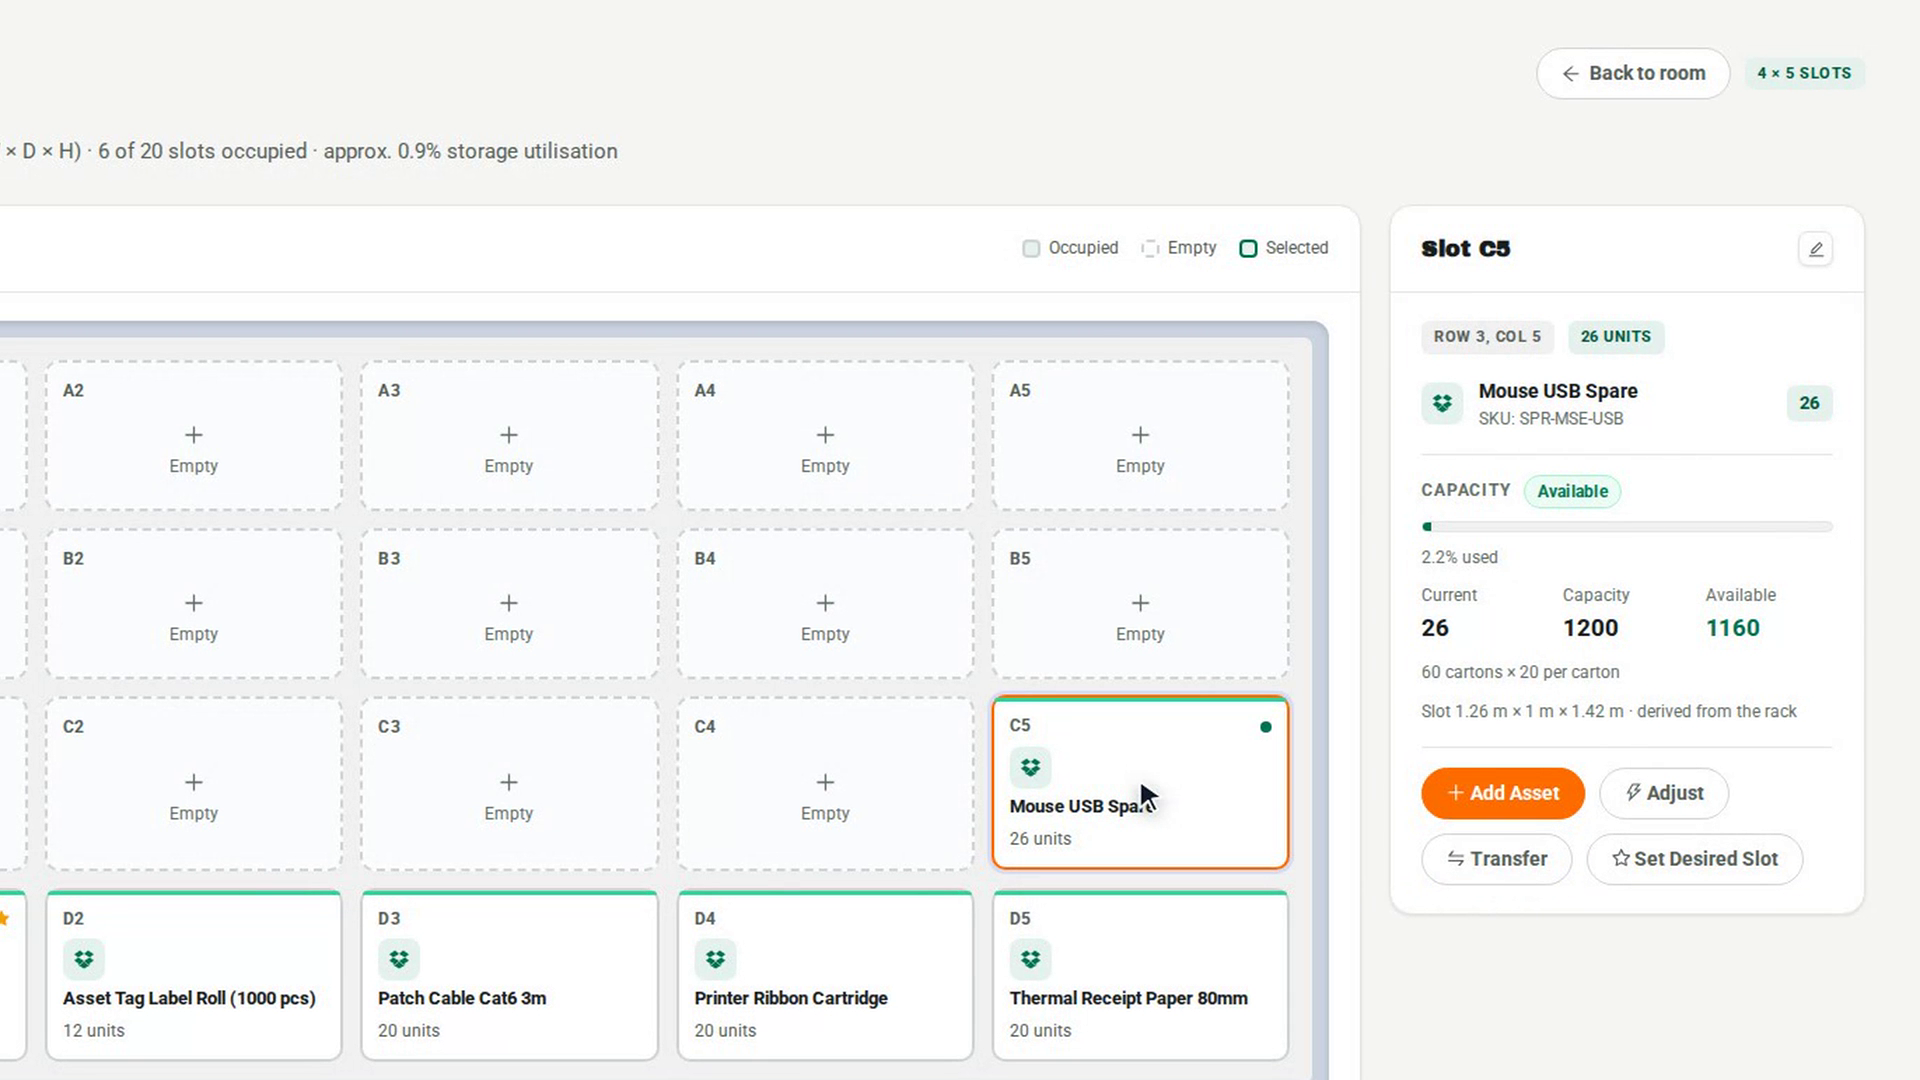Click the '12 units' text in slot D2
This screenshot has height=1080, width=1920.
[94, 1030]
